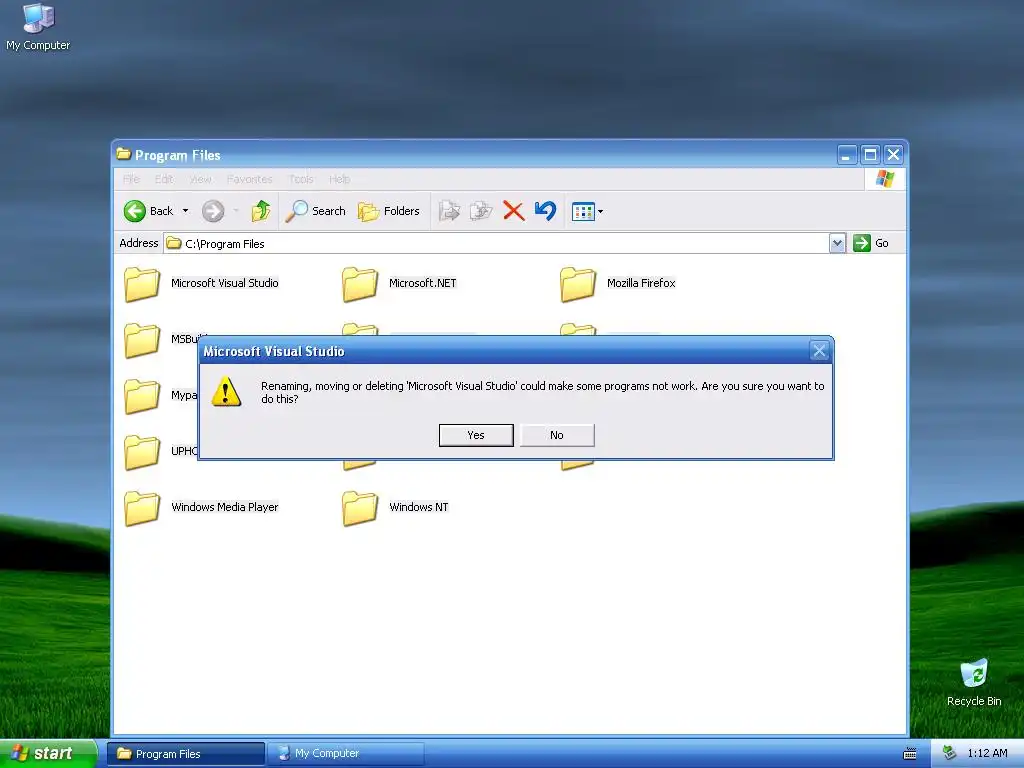
Task: Select the Mozilla Firefox folder icon
Action: click(x=578, y=284)
